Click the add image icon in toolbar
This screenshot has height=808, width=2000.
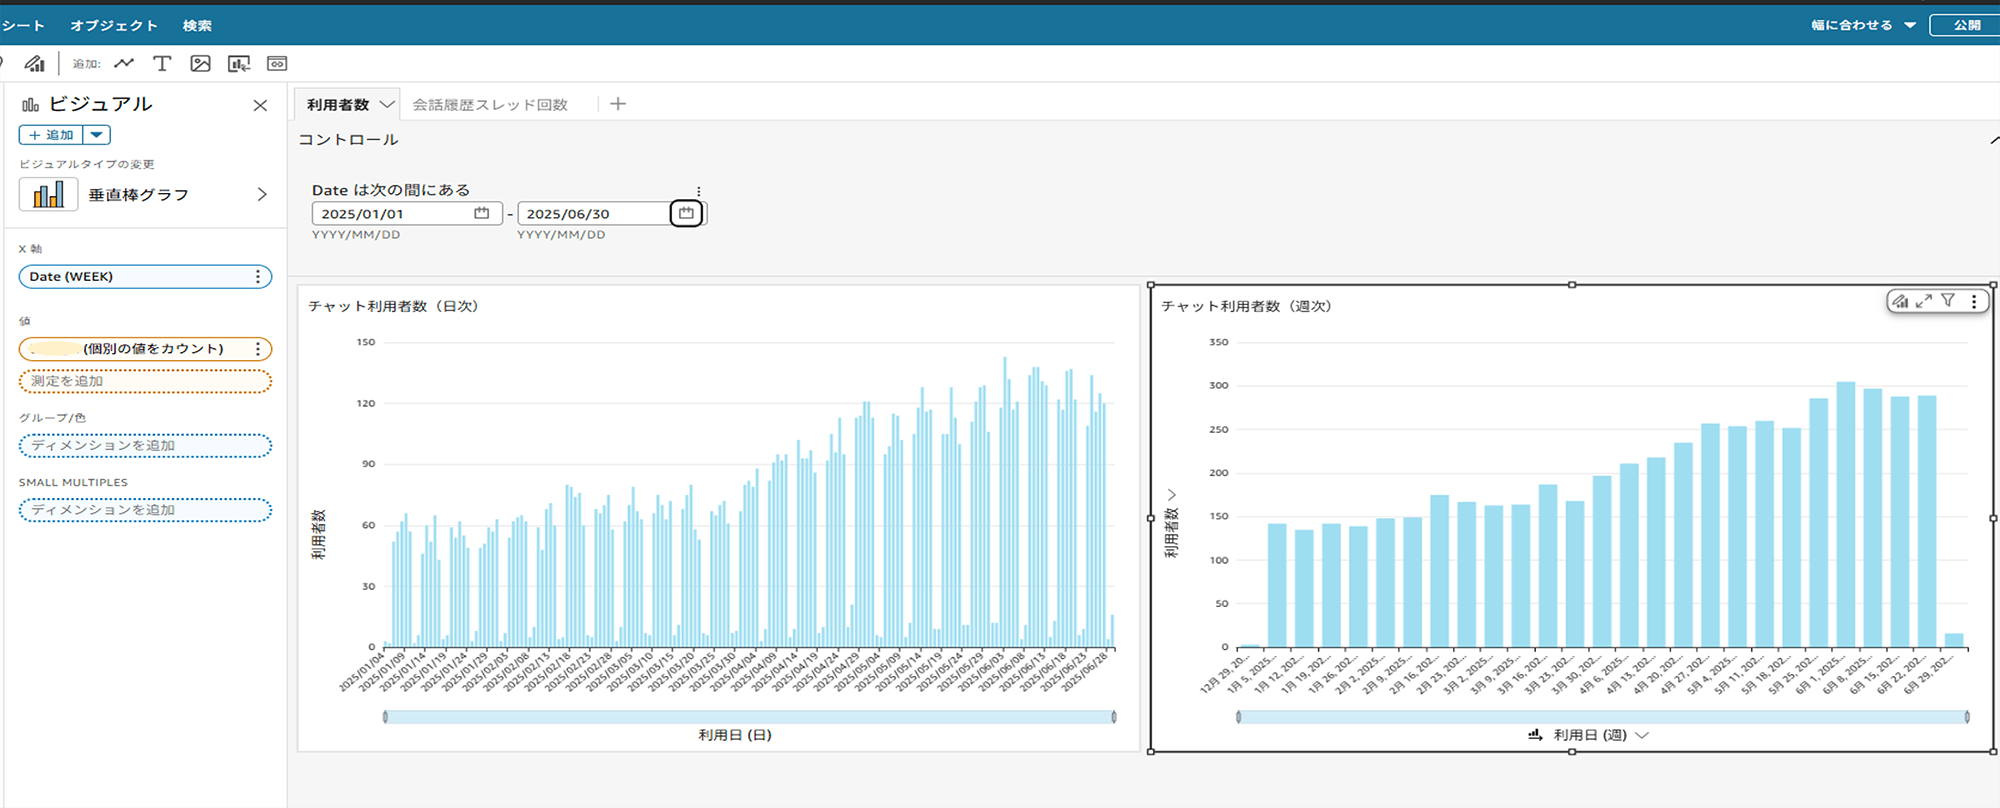click(x=200, y=64)
